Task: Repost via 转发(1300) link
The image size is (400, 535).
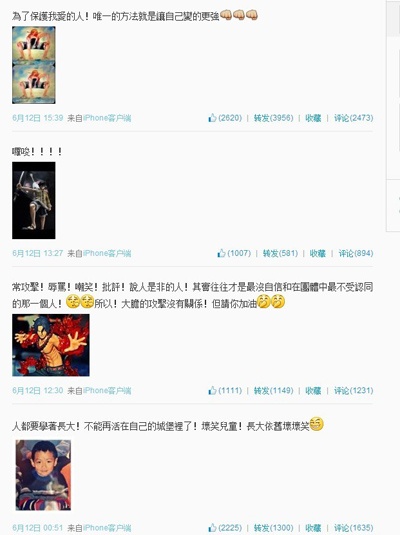Action: [x=273, y=527]
